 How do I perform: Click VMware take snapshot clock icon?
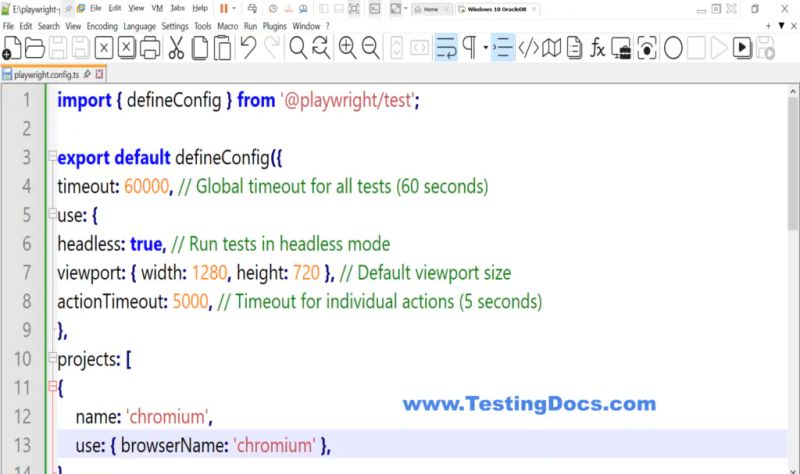click(273, 9)
